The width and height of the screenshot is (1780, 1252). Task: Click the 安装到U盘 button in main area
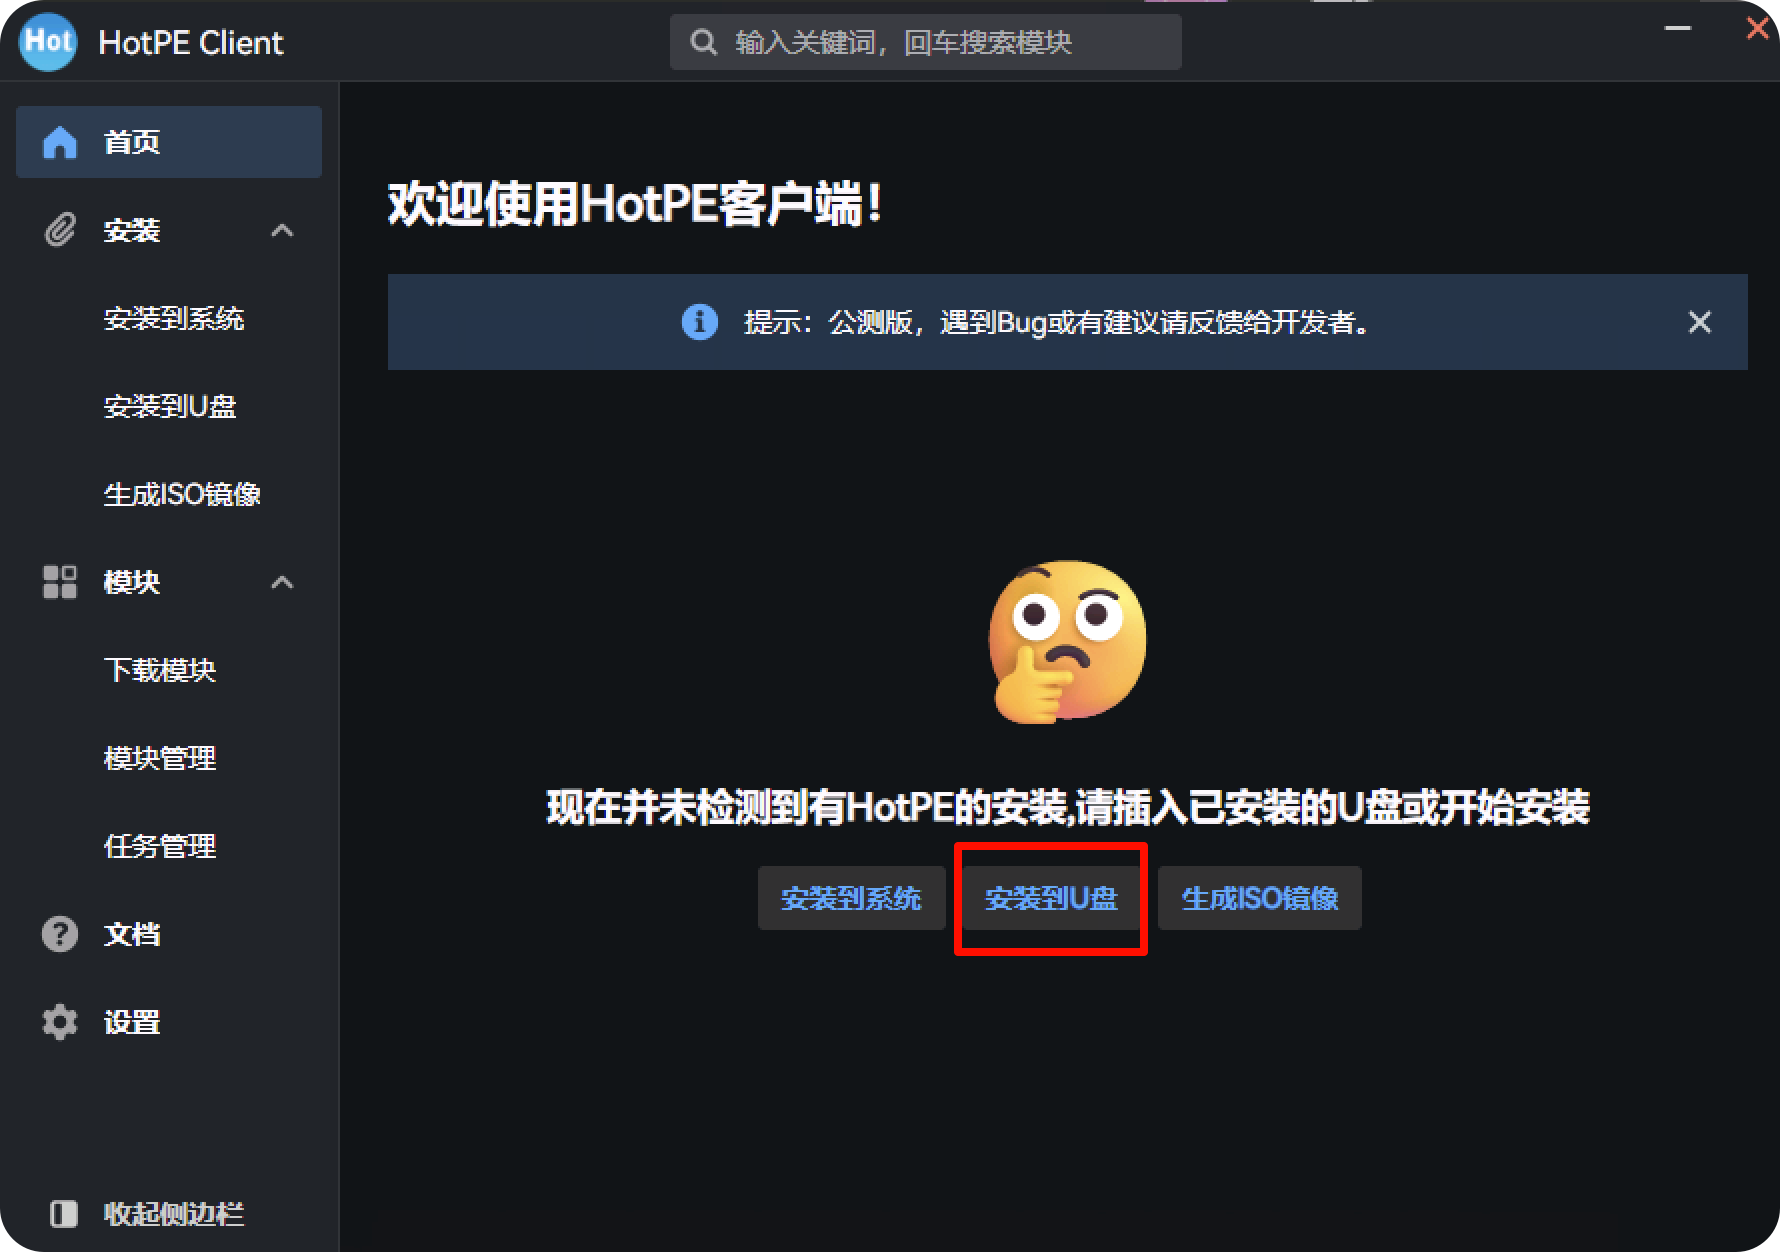coord(1051,898)
